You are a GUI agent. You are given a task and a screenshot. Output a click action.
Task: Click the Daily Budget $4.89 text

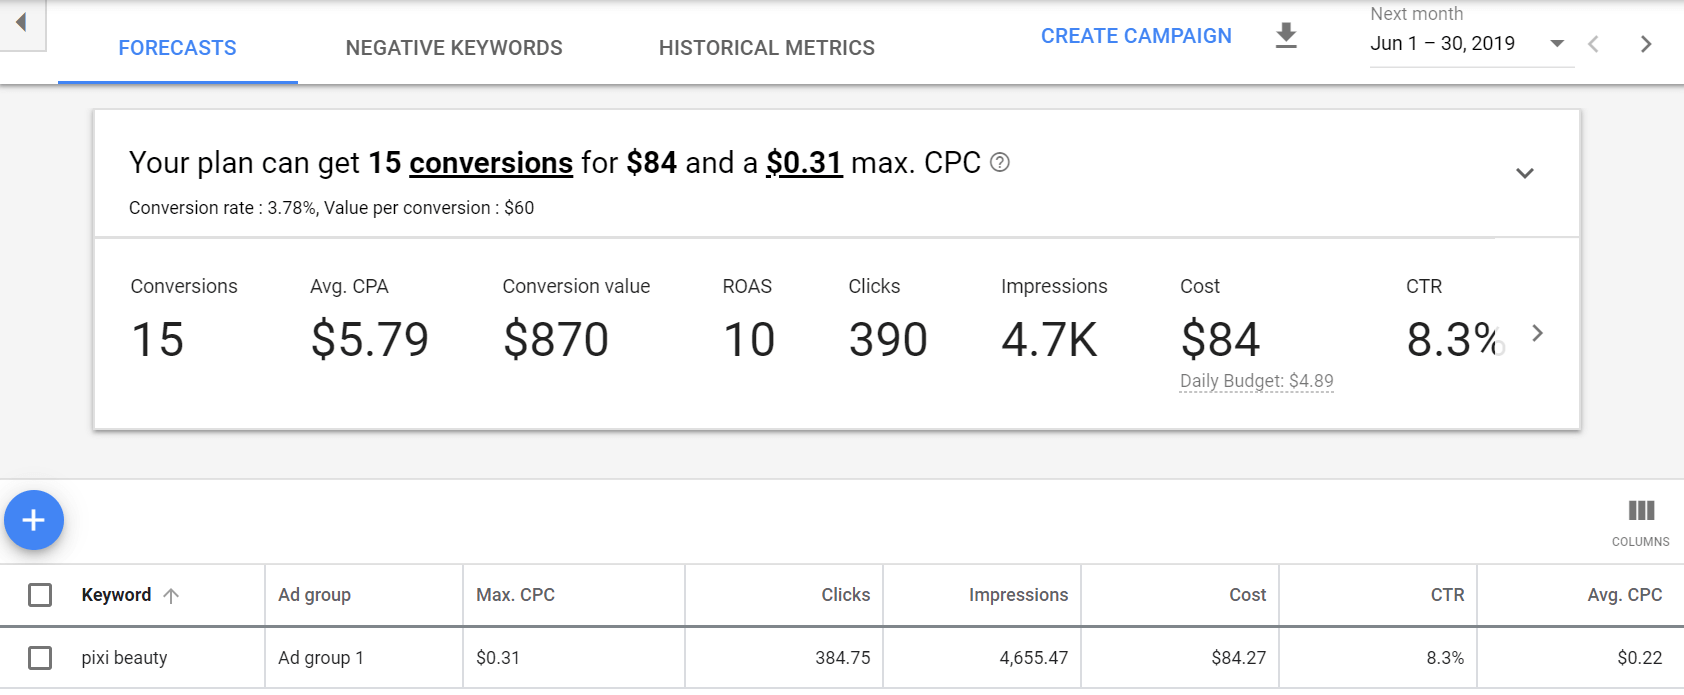pos(1256,381)
